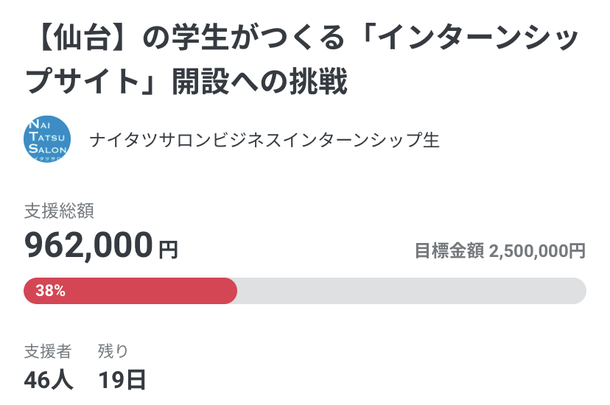Click the 46人 supporter count

(48, 380)
